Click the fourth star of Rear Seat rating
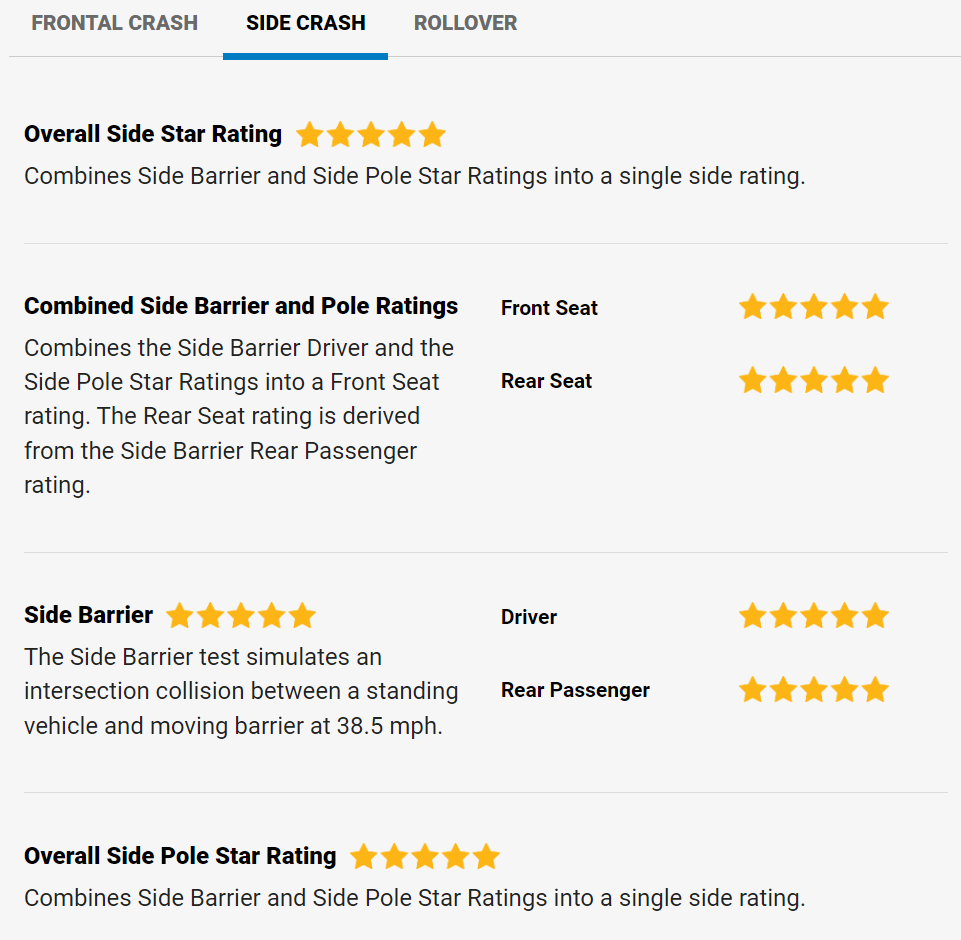 pyautogui.click(x=845, y=380)
